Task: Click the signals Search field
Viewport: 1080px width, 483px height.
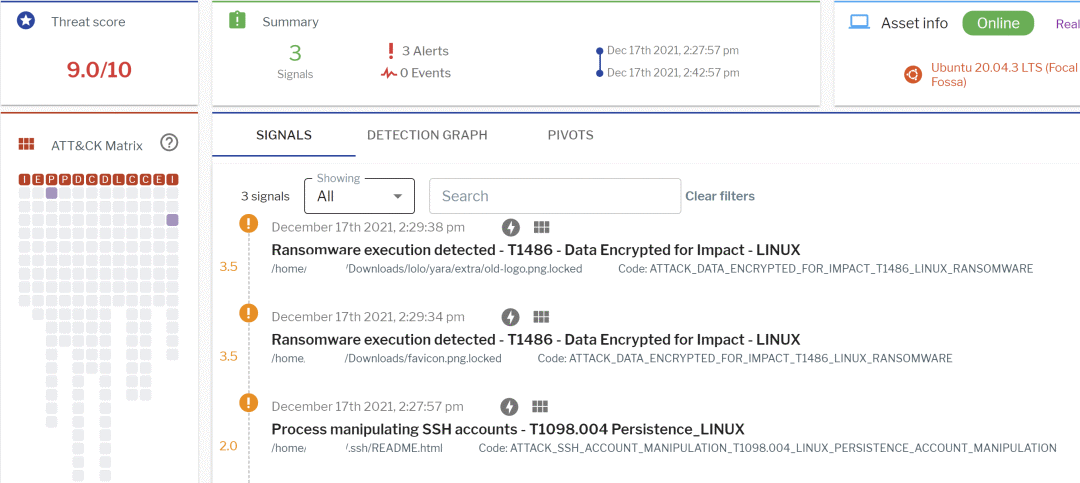Action: point(554,196)
